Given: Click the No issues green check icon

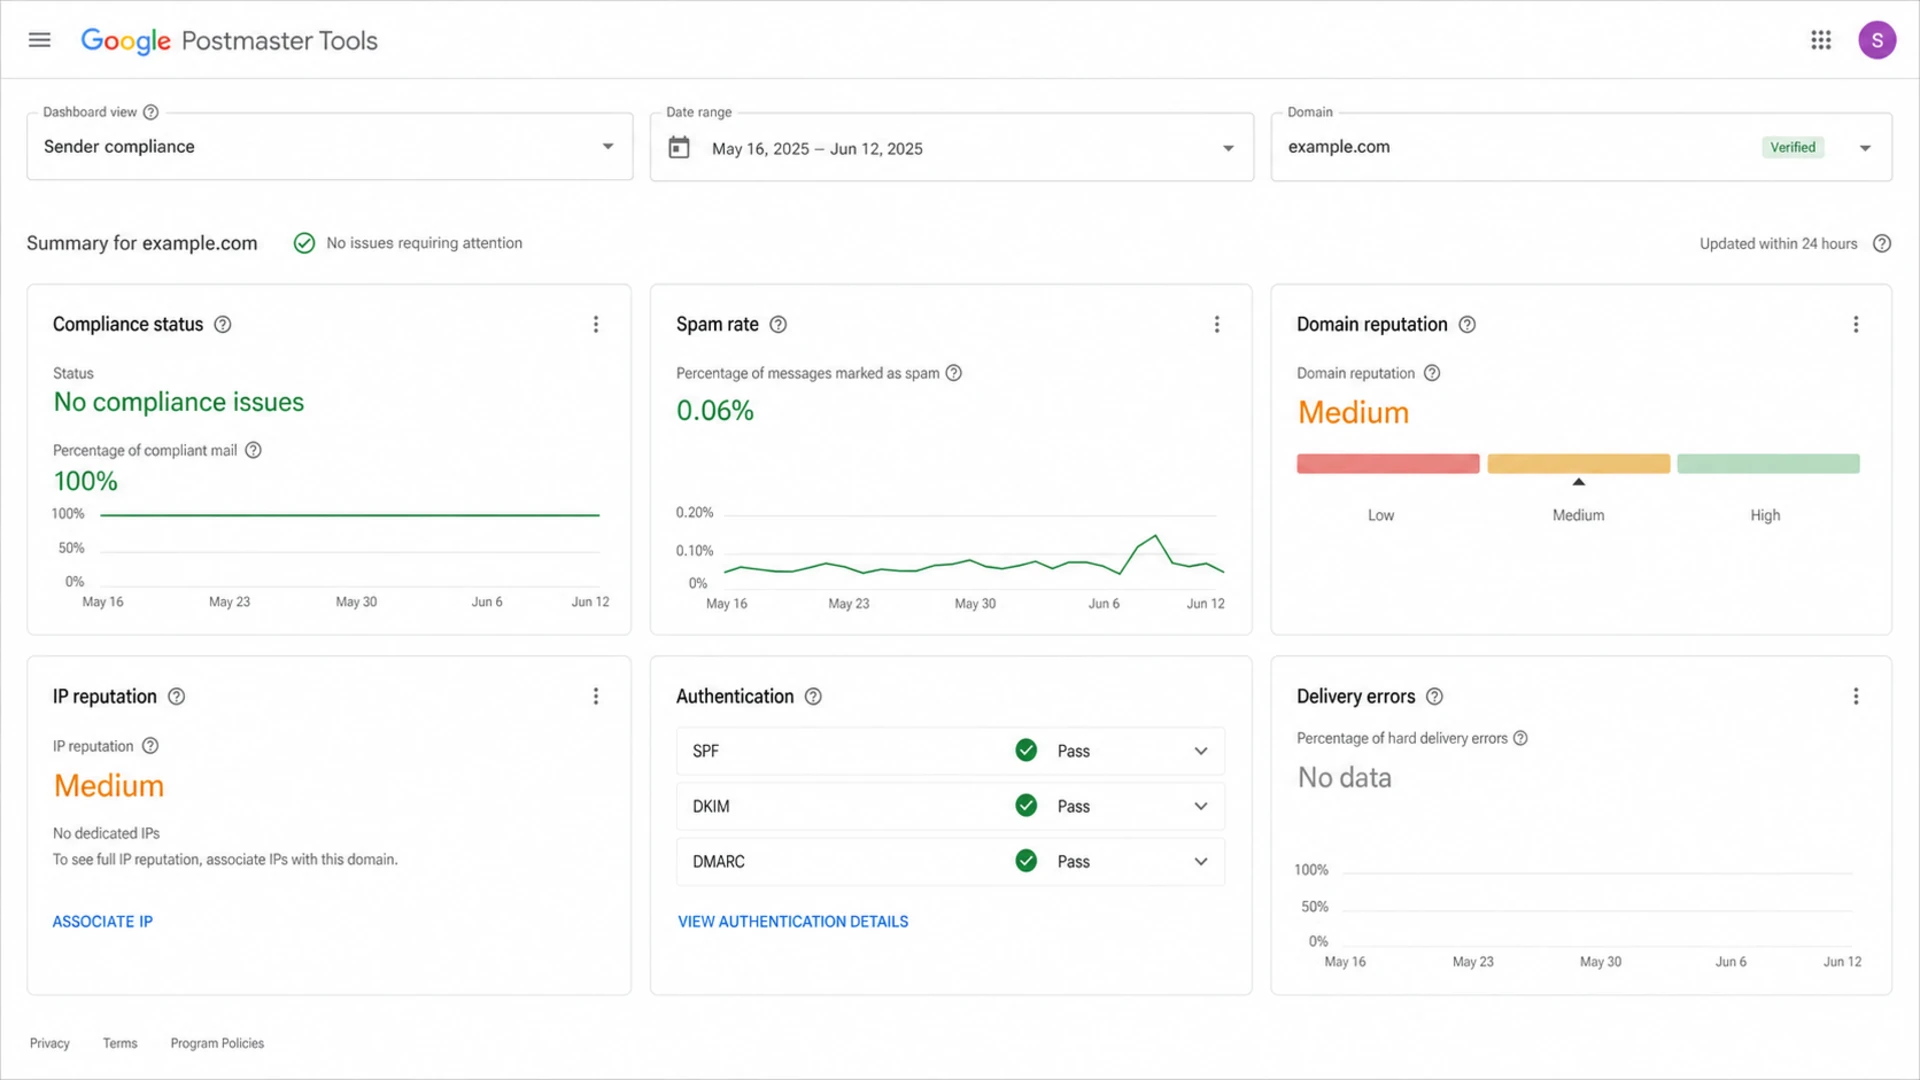Looking at the screenshot, I should 304,243.
